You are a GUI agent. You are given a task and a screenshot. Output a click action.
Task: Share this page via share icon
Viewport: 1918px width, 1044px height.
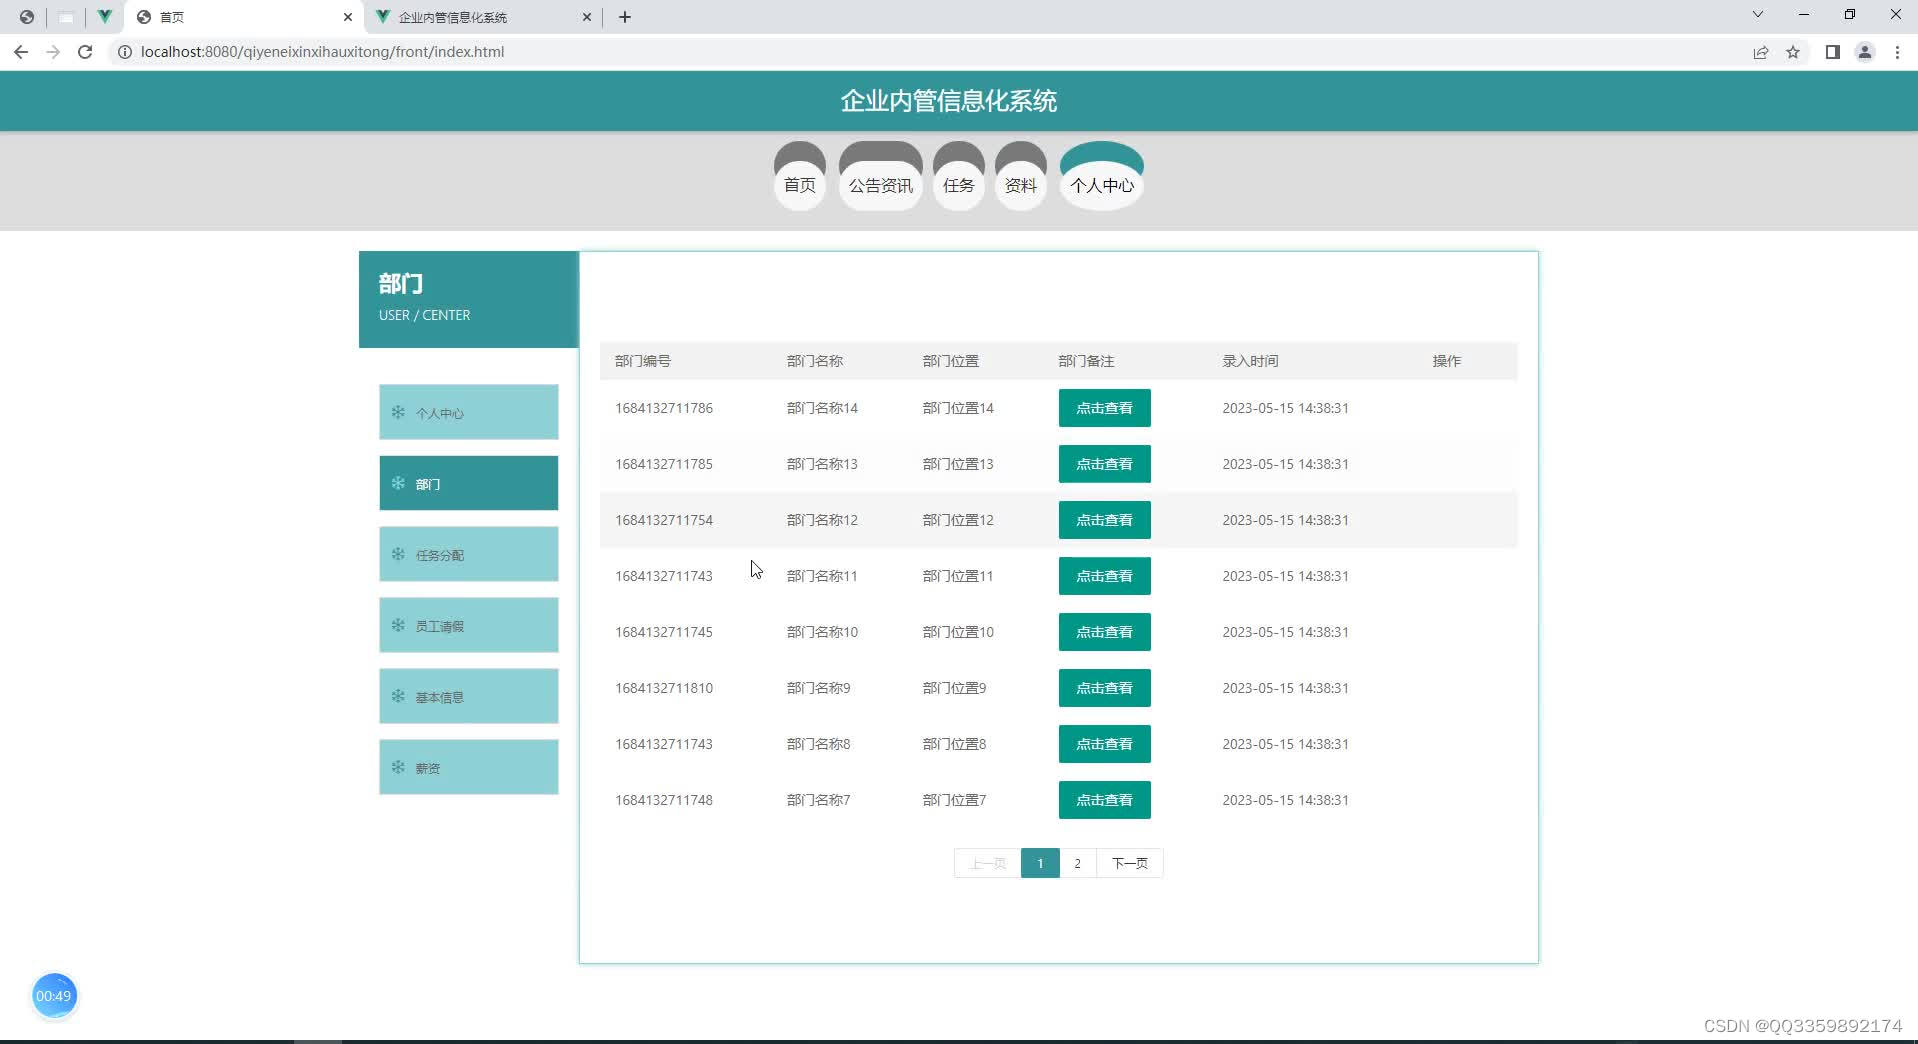point(1761,52)
